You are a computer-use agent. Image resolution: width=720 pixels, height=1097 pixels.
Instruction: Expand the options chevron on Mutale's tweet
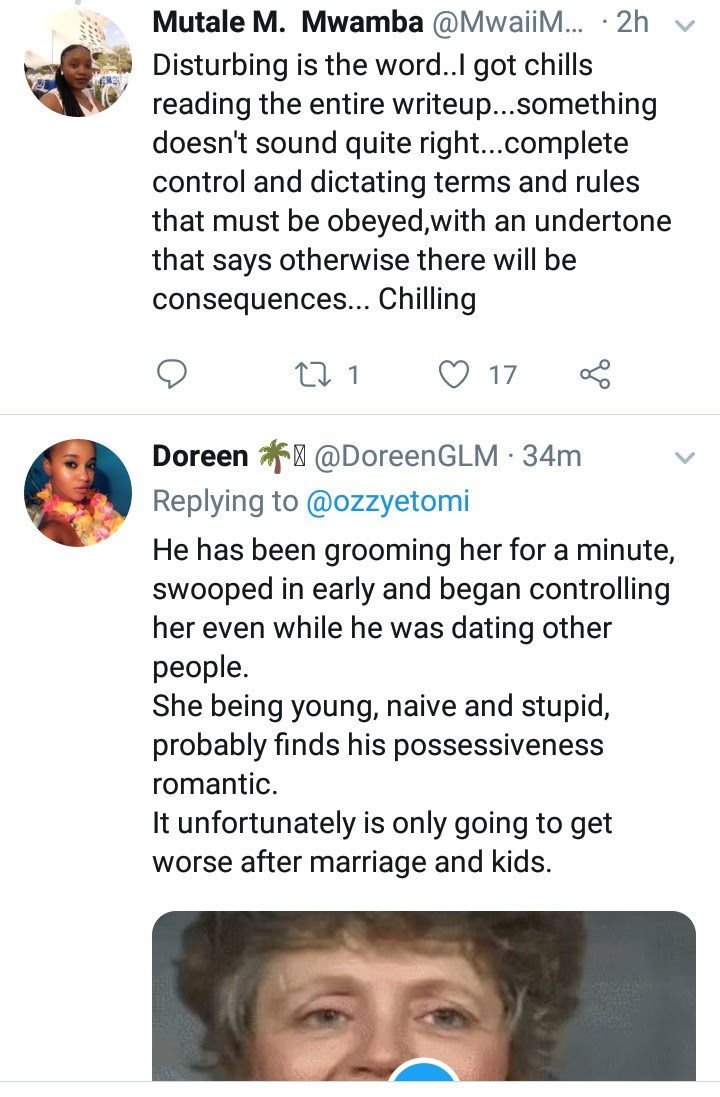click(685, 27)
